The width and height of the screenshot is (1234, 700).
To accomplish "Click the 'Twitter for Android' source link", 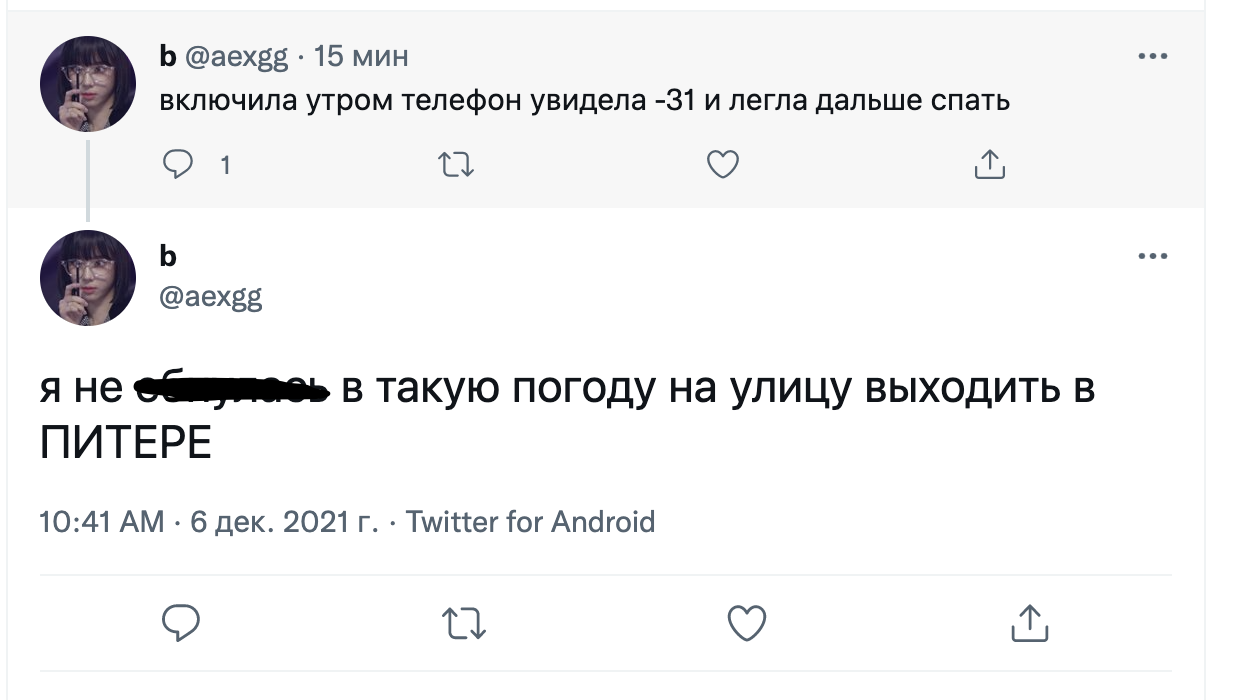I will tap(530, 521).
